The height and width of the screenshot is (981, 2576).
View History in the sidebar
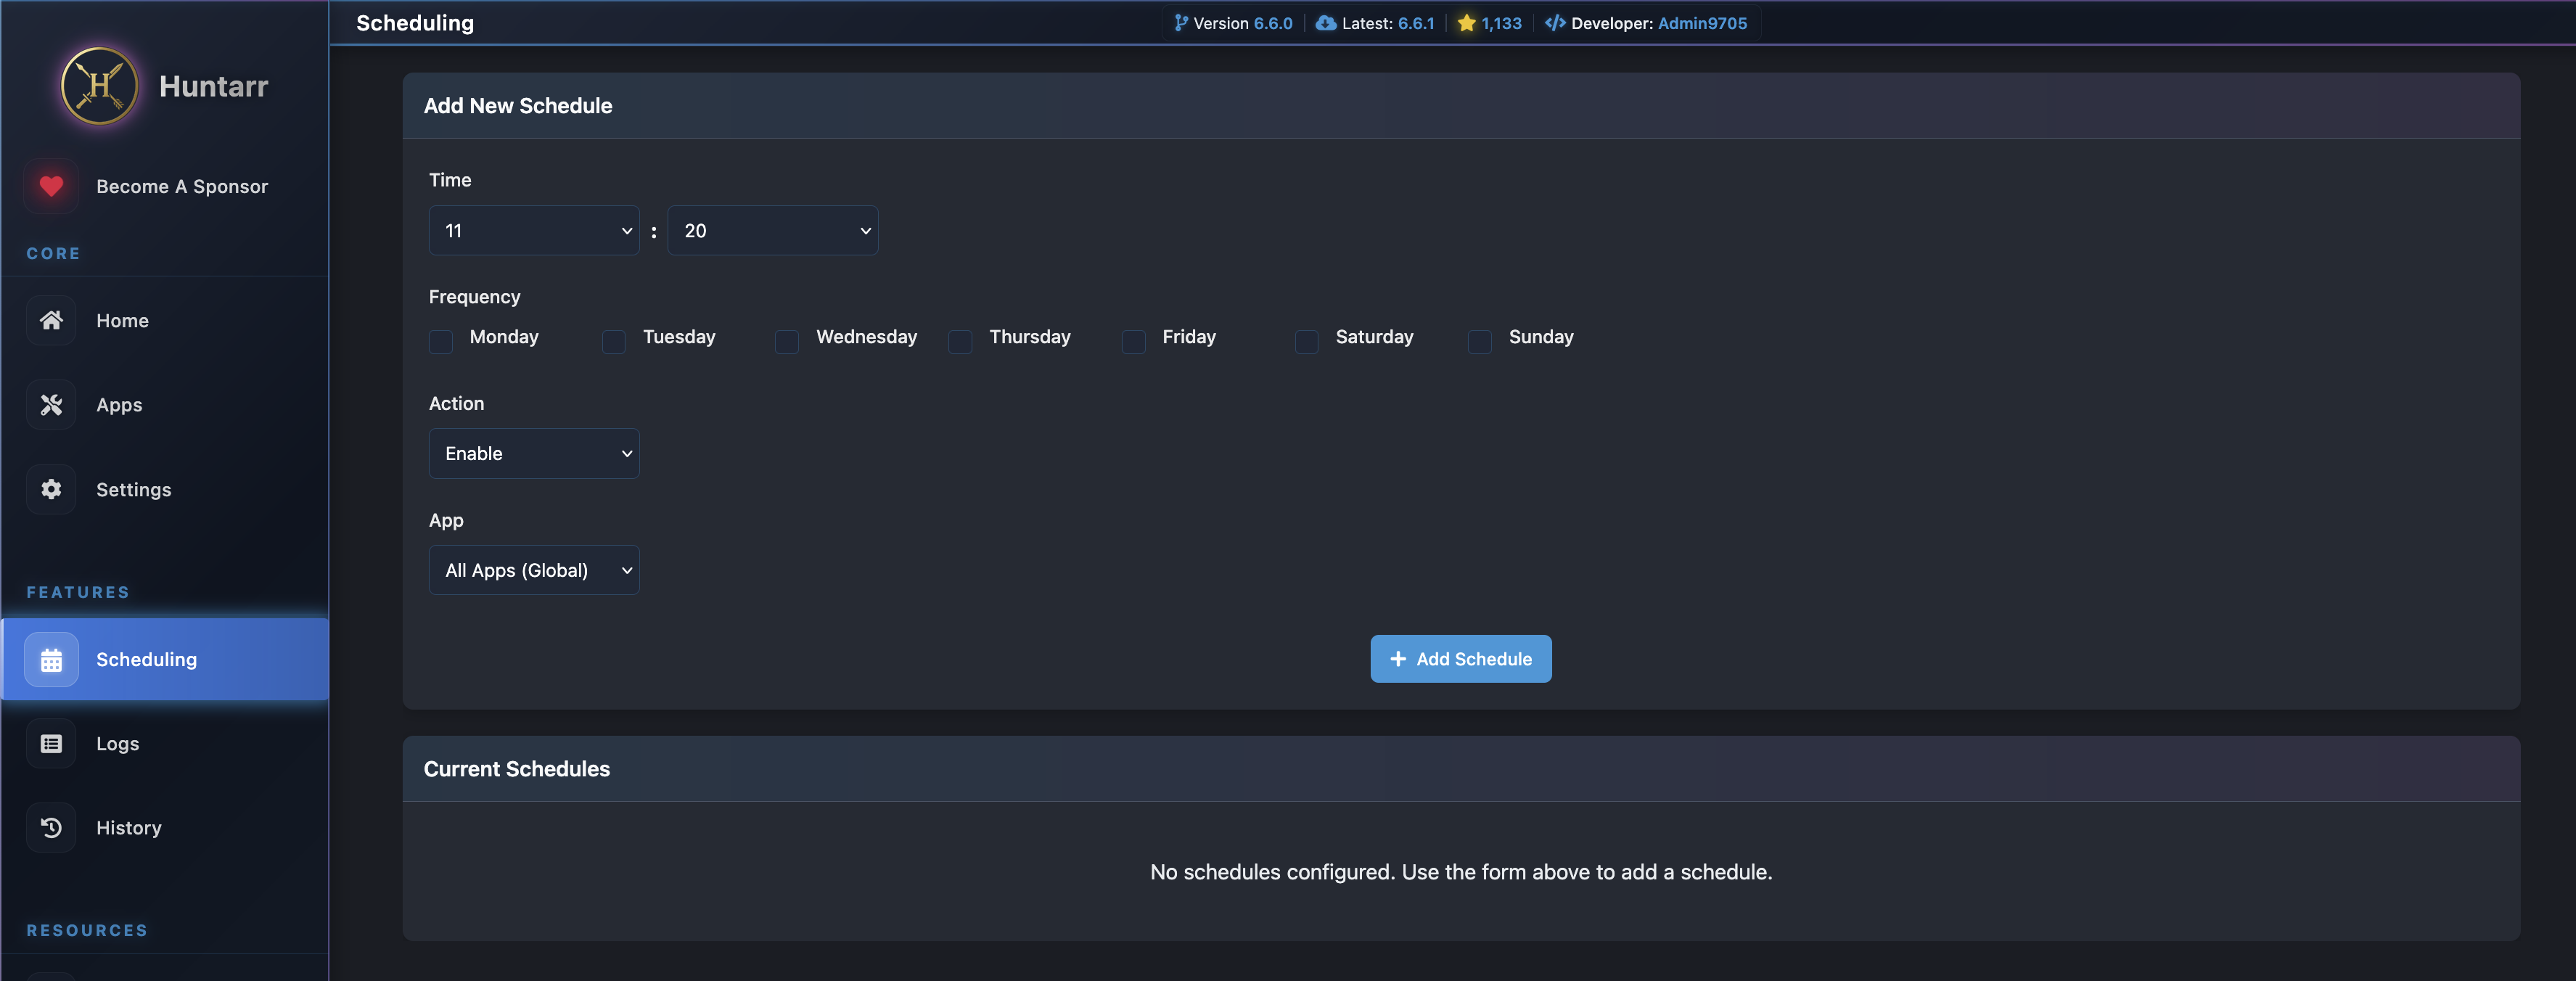pyautogui.click(x=165, y=828)
